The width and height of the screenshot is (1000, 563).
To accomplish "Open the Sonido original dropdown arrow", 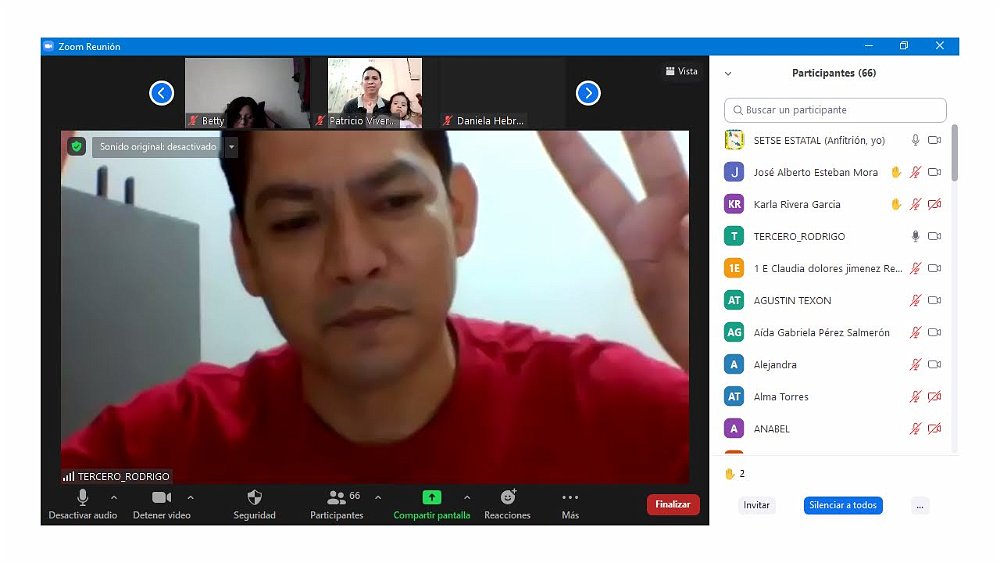I will click(231, 147).
